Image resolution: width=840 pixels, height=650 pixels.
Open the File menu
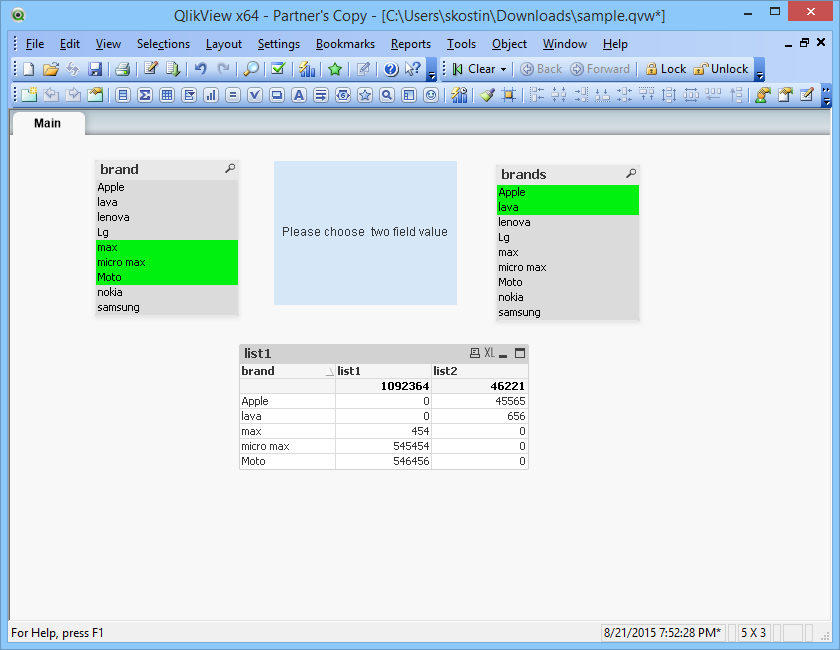35,44
